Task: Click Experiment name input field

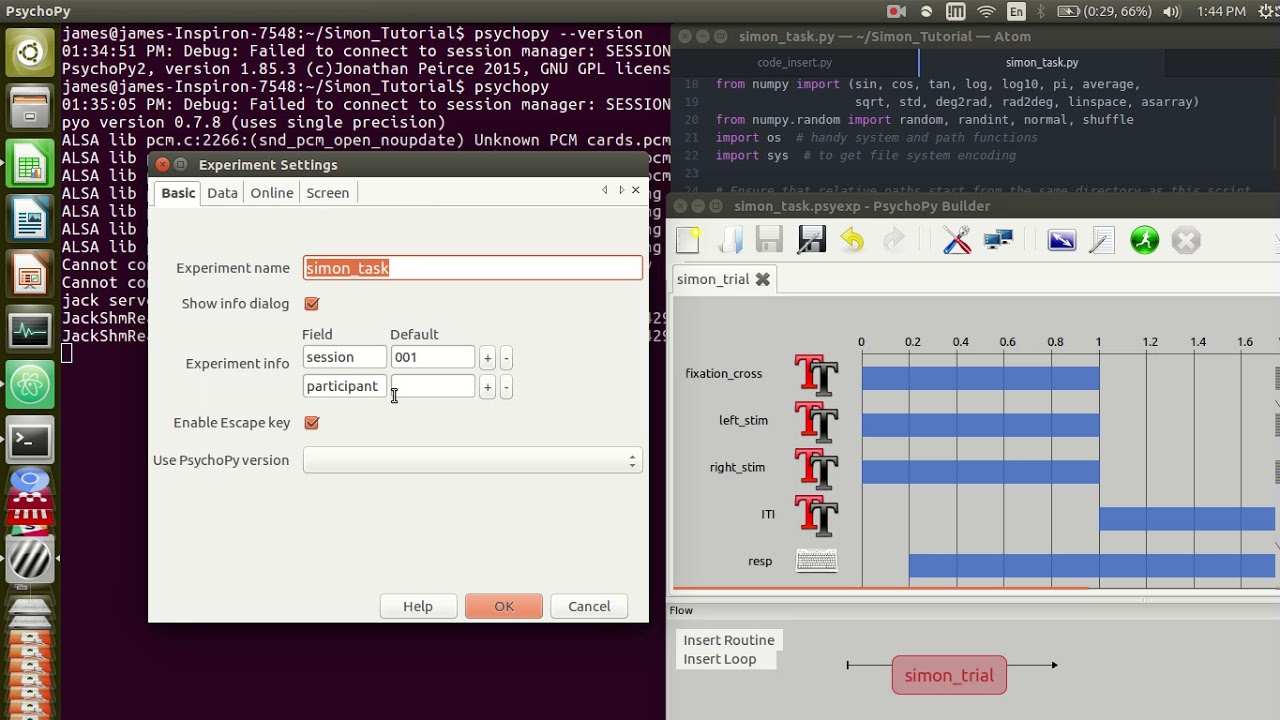Action: [x=473, y=268]
